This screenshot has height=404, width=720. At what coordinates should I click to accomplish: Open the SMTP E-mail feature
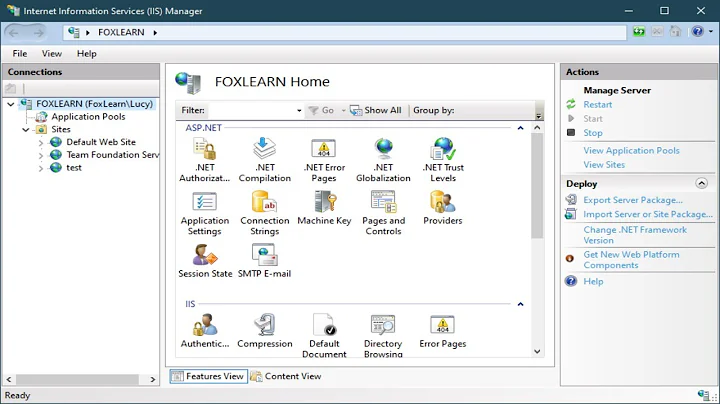coord(264,261)
